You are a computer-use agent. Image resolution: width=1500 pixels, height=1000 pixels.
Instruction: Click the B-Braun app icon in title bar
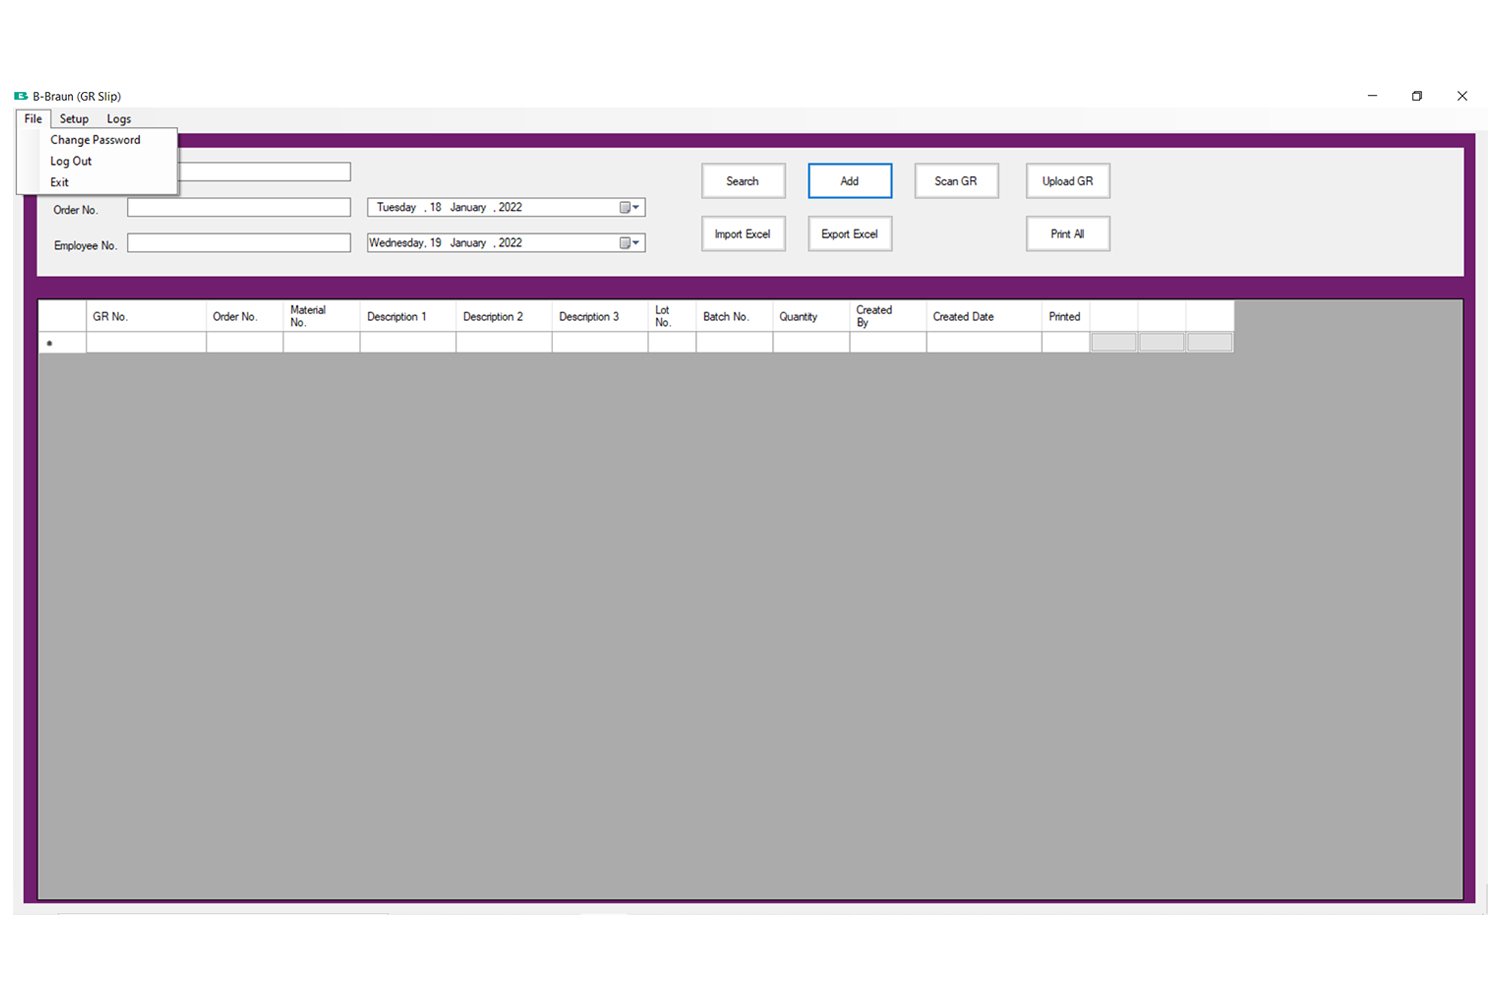point(21,96)
